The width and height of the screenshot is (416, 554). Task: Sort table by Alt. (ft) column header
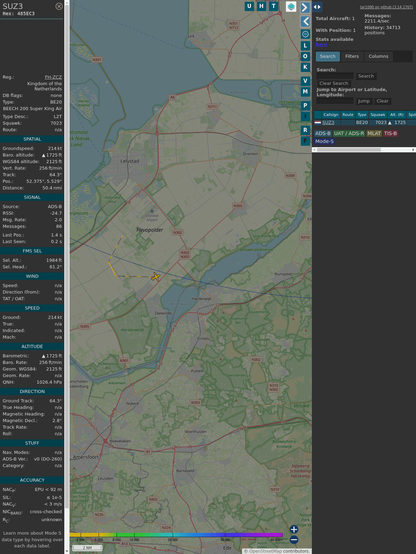(397, 115)
